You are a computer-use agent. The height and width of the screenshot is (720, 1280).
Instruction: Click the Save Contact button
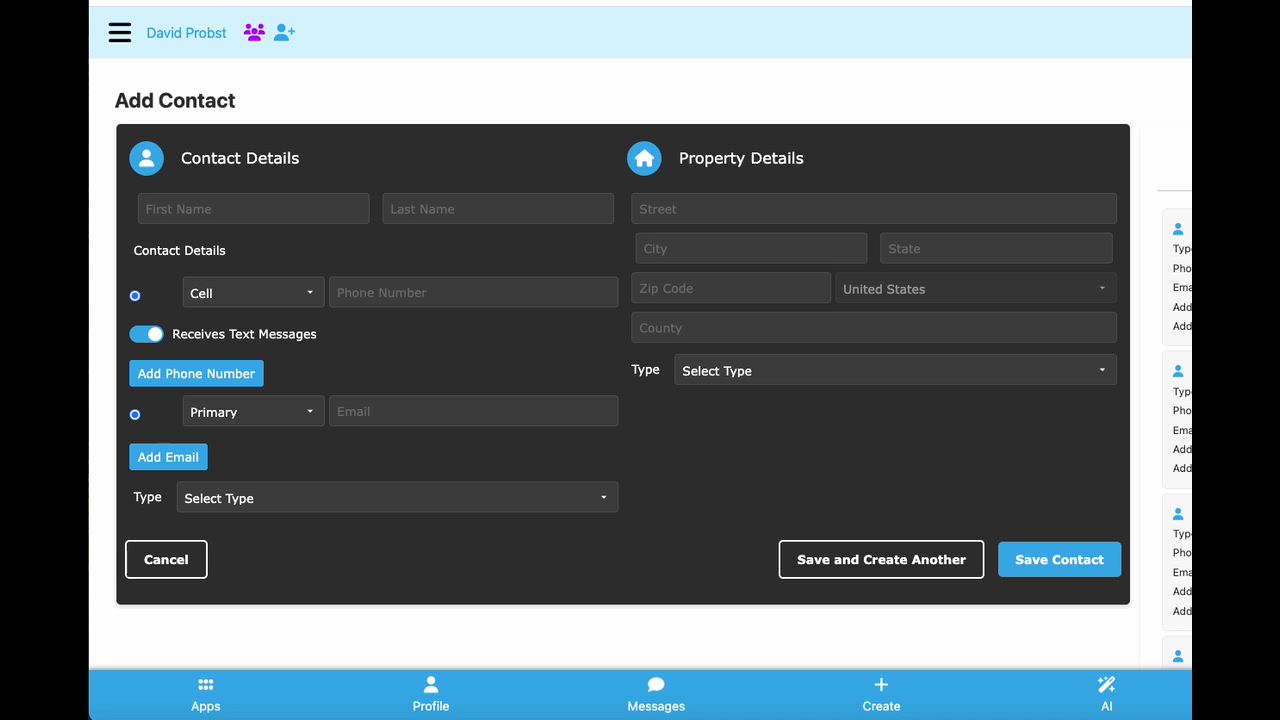click(x=1059, y=560)
